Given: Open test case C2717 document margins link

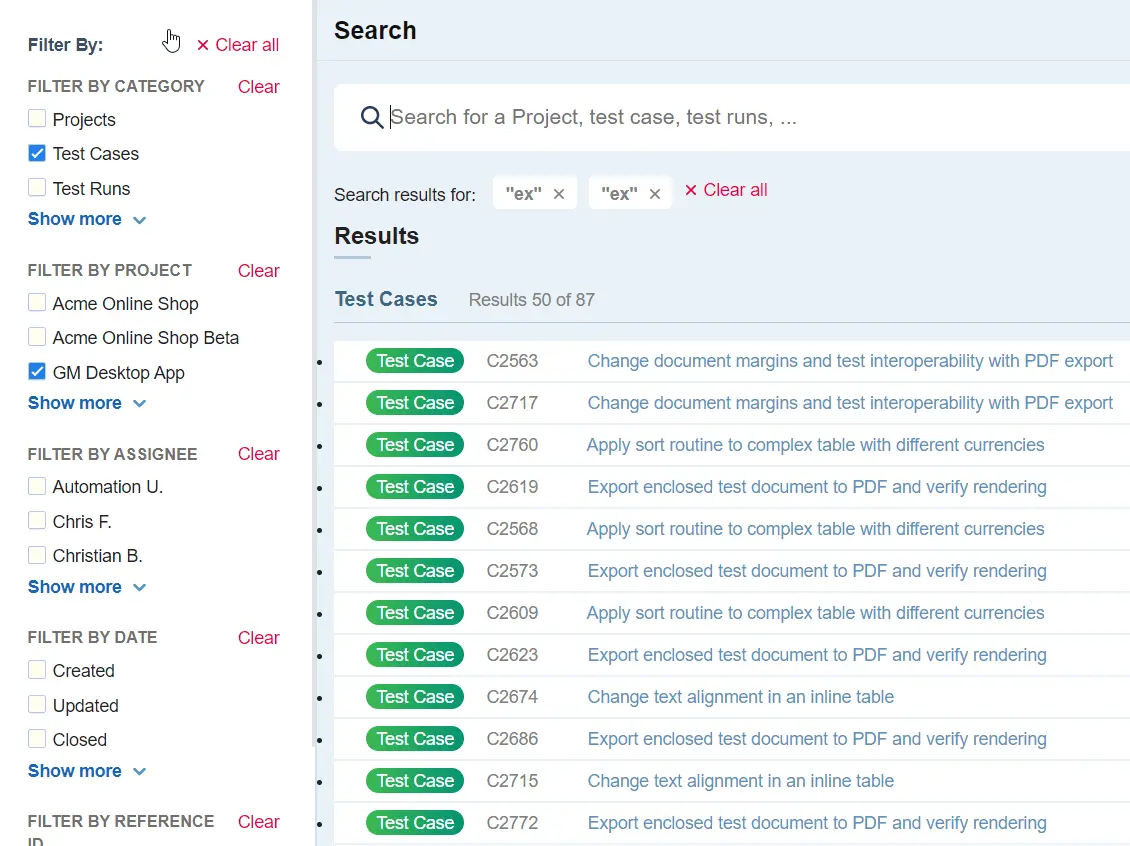Looking at the screenshot, I should click(850, 403).
